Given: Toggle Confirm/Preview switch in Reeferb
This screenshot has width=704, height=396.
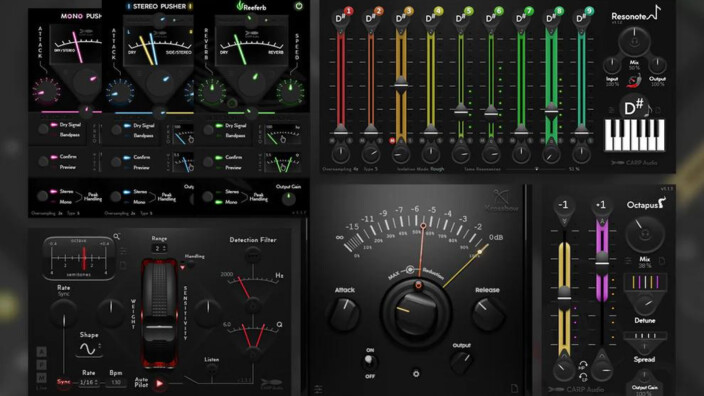Looking at the screenshot, I should pyautogui.click(x=208, y=162).
